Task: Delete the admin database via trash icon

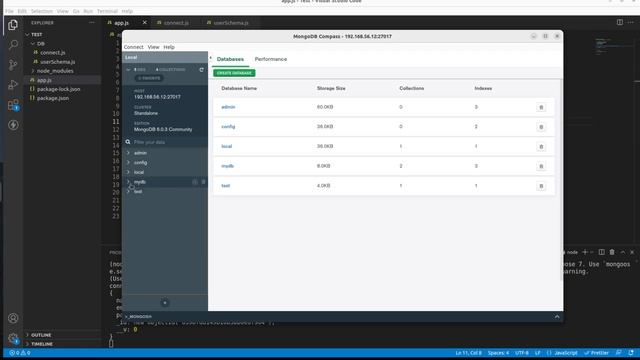Action: [x=541, y=107]
